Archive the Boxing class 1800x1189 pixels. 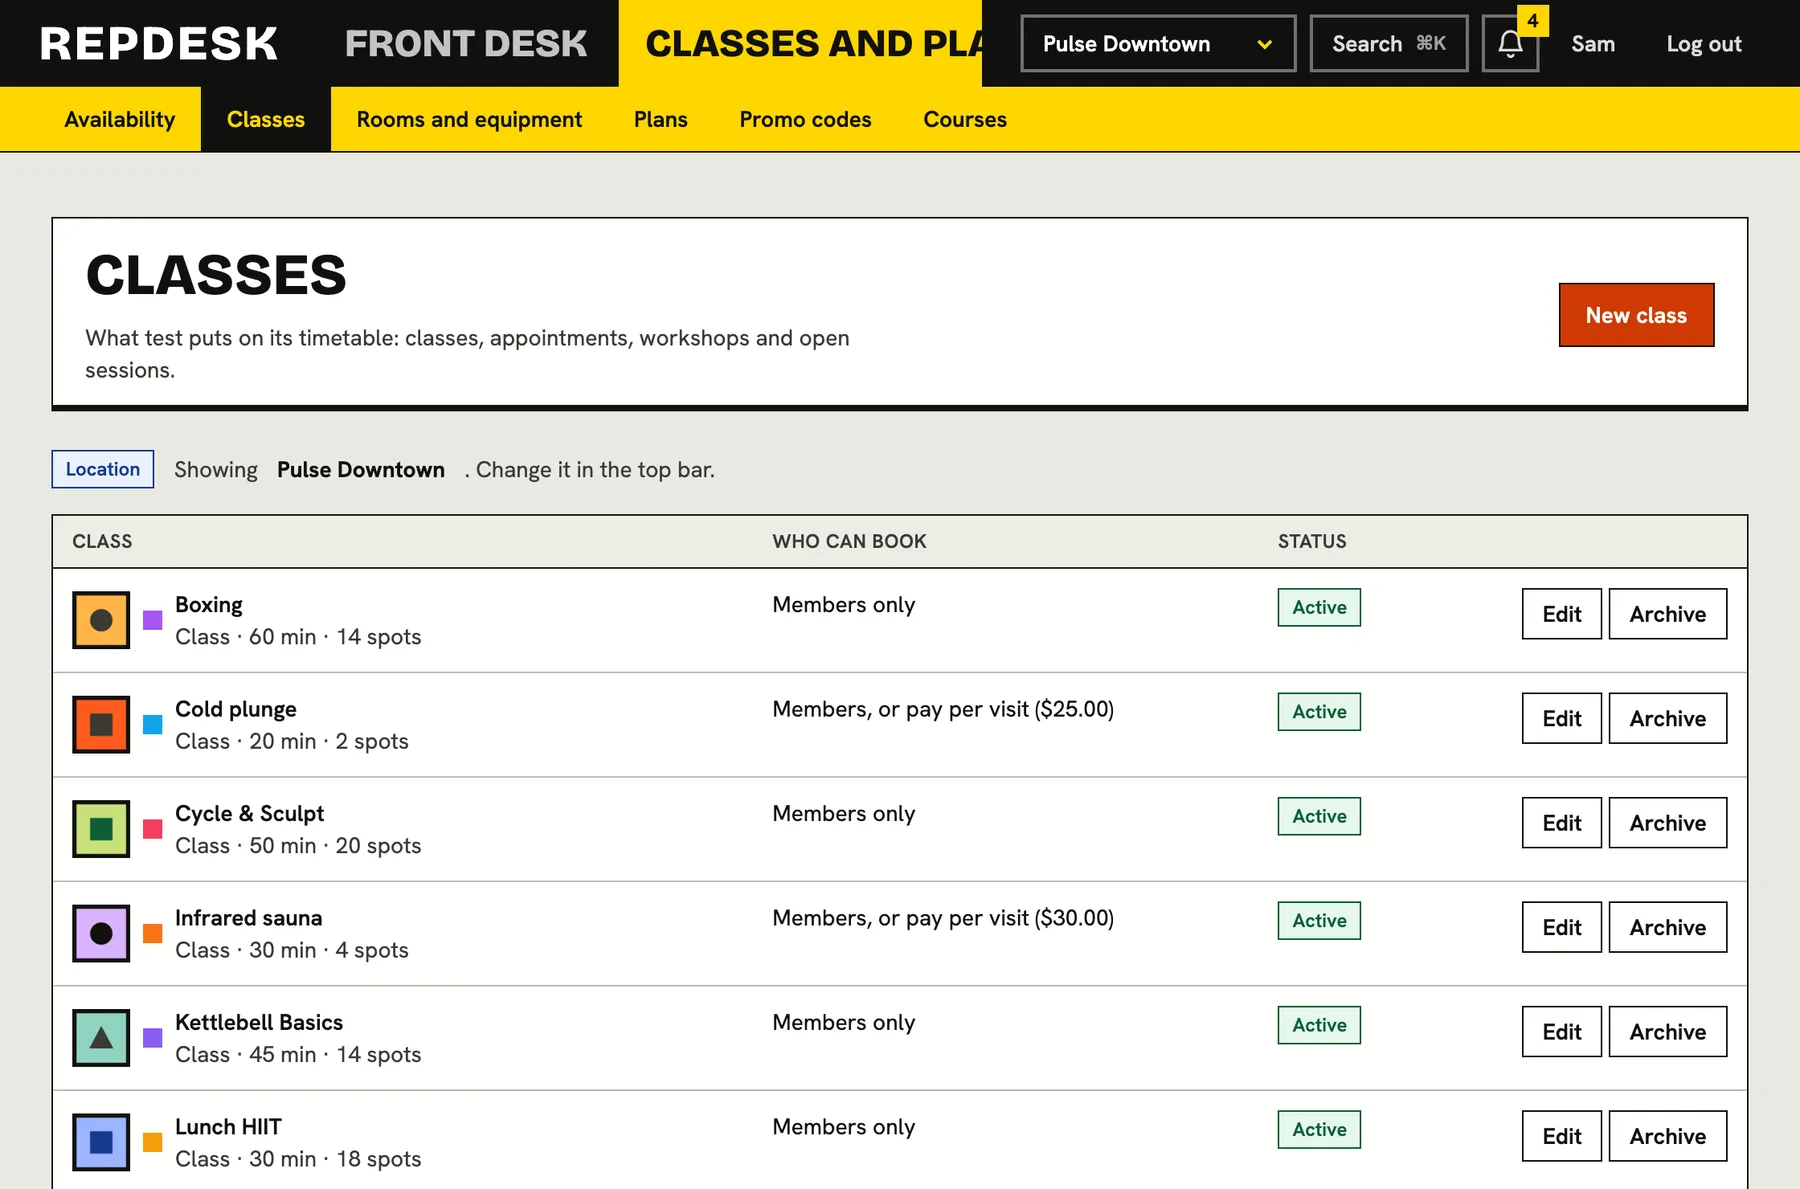pos(1668,614)
